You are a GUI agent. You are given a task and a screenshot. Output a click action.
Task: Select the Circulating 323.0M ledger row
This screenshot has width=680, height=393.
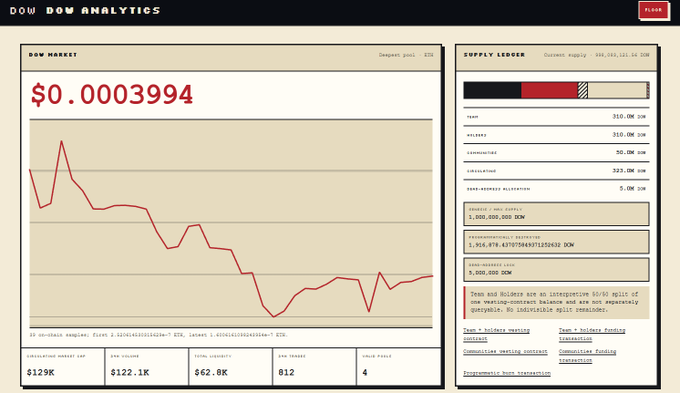556,171
